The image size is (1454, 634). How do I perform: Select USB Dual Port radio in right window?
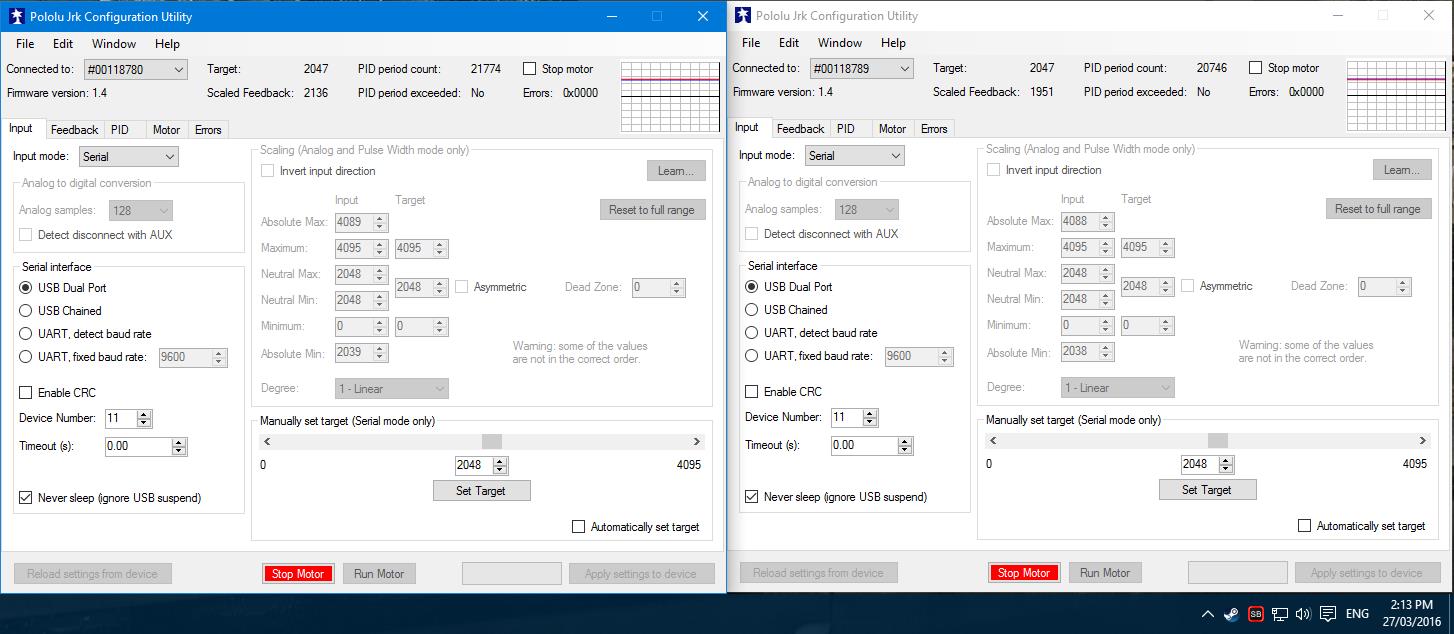click(x=752, y=287)
